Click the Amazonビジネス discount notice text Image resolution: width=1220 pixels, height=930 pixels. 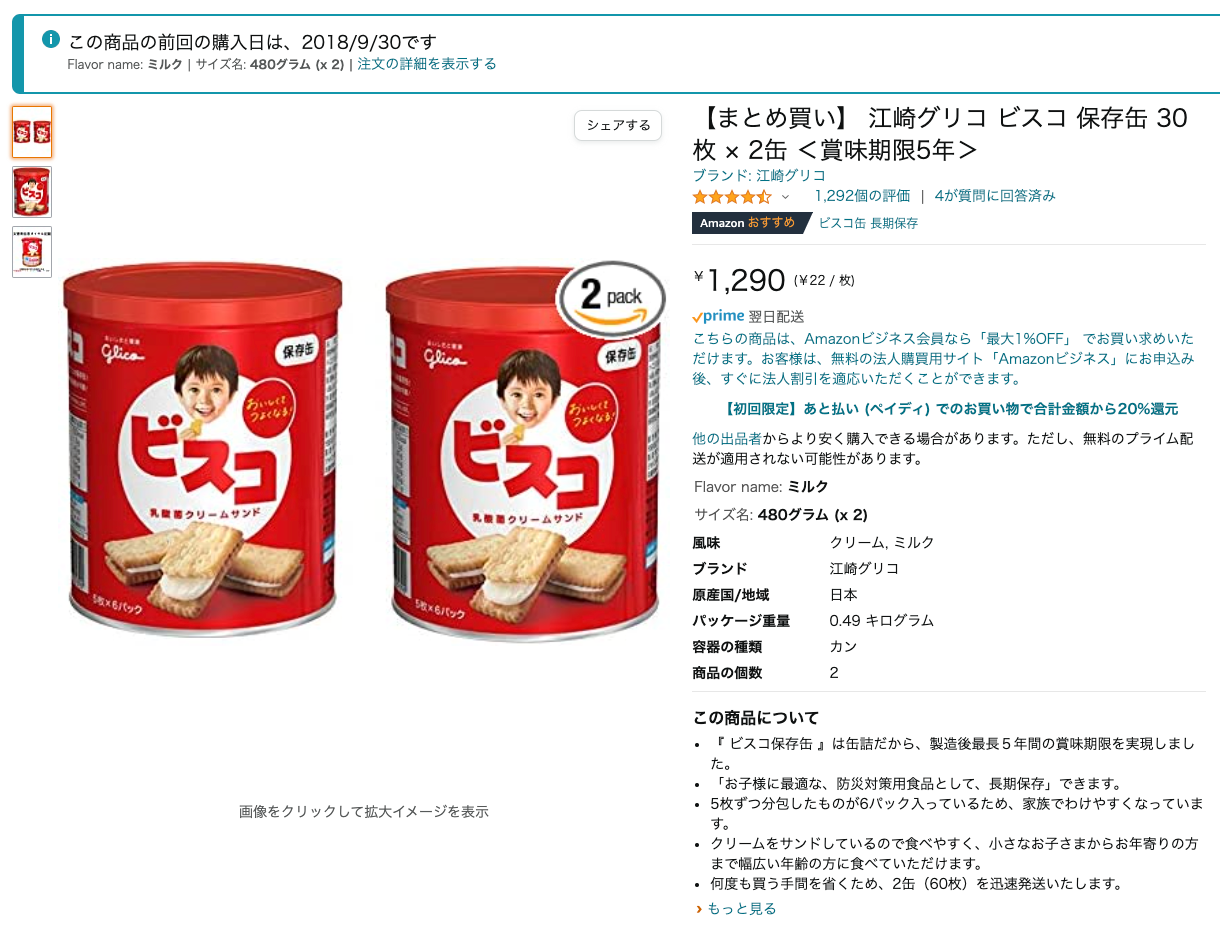coord(943,358)
